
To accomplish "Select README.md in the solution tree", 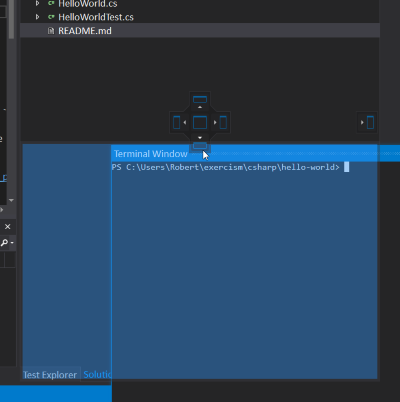I will tap(85, 31).
